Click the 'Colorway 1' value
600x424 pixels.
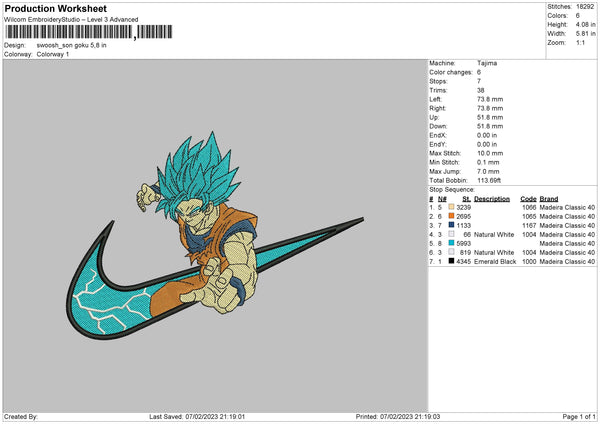click(53, 54)
